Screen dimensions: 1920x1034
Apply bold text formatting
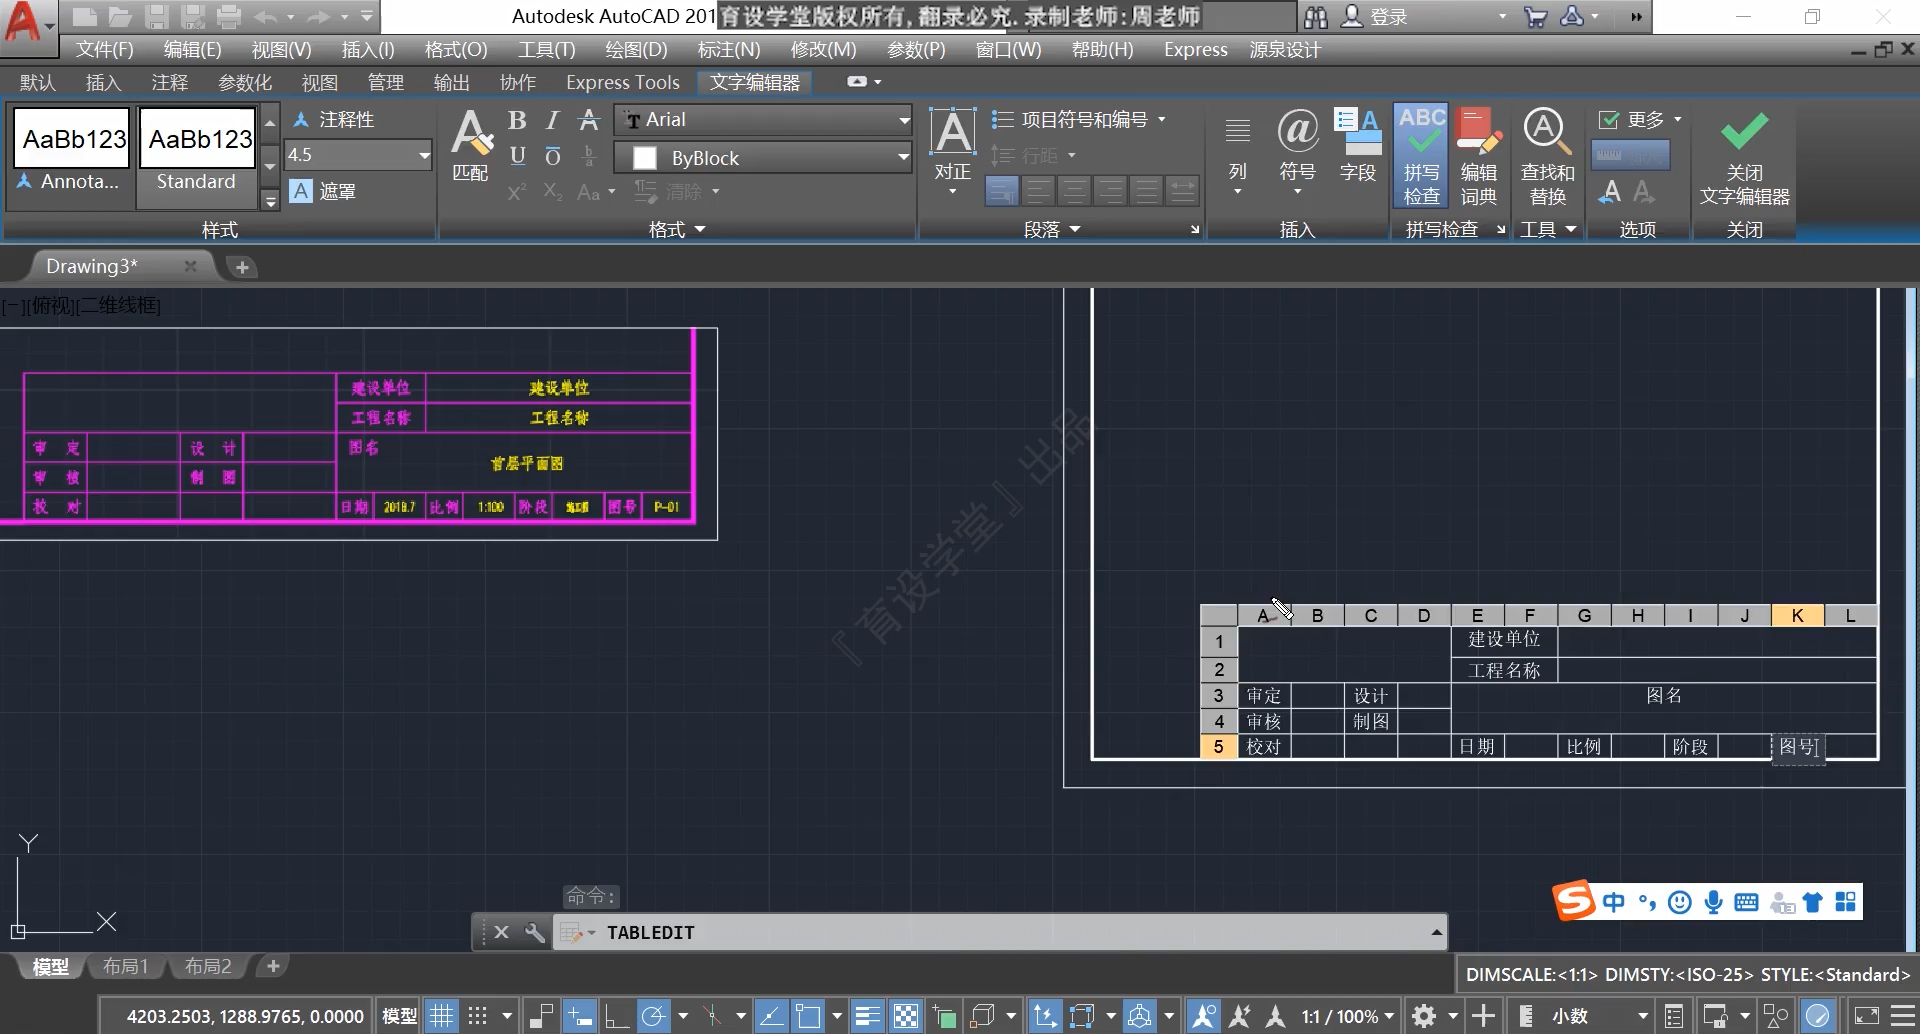(517, 121)
